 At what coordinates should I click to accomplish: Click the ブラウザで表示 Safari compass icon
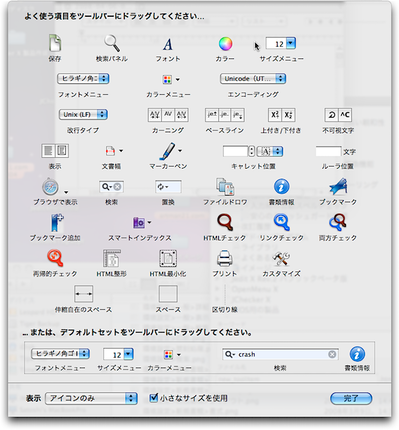click(51, 187)
